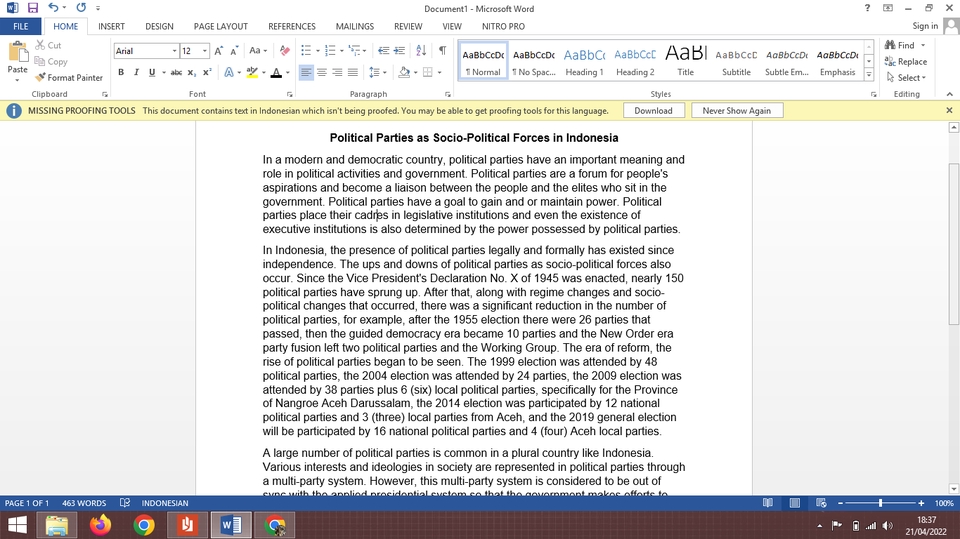The image size is (960, 539).
Task: Adjust the zoom slider
Action: point(880,503)
